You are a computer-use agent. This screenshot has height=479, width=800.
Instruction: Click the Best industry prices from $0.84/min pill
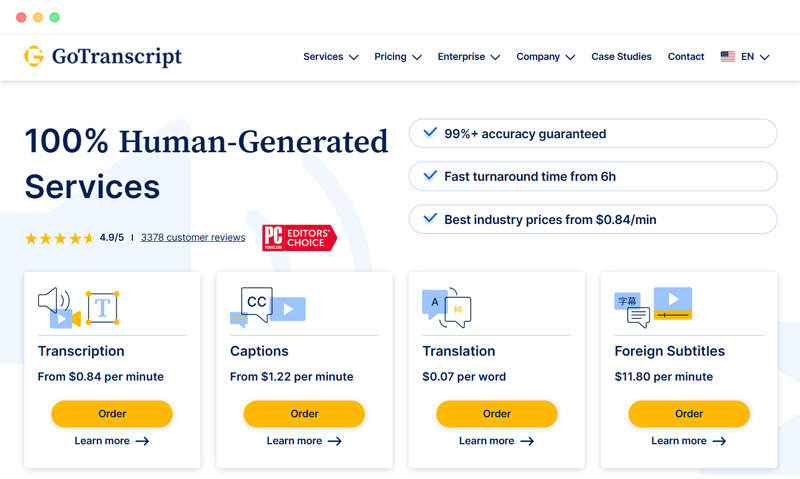pos(593,219)
